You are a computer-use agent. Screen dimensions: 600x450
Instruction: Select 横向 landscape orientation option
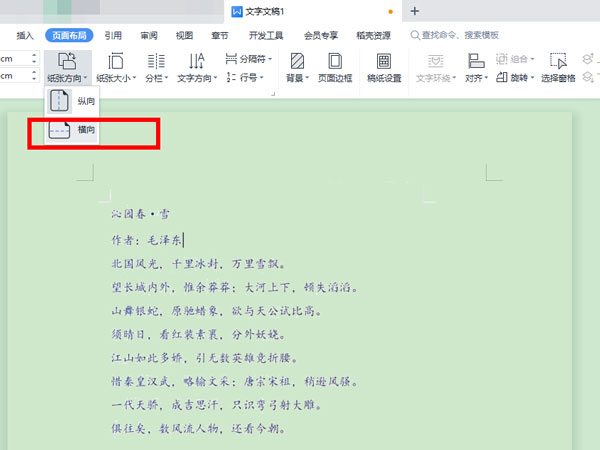click(x=72, y=130)
